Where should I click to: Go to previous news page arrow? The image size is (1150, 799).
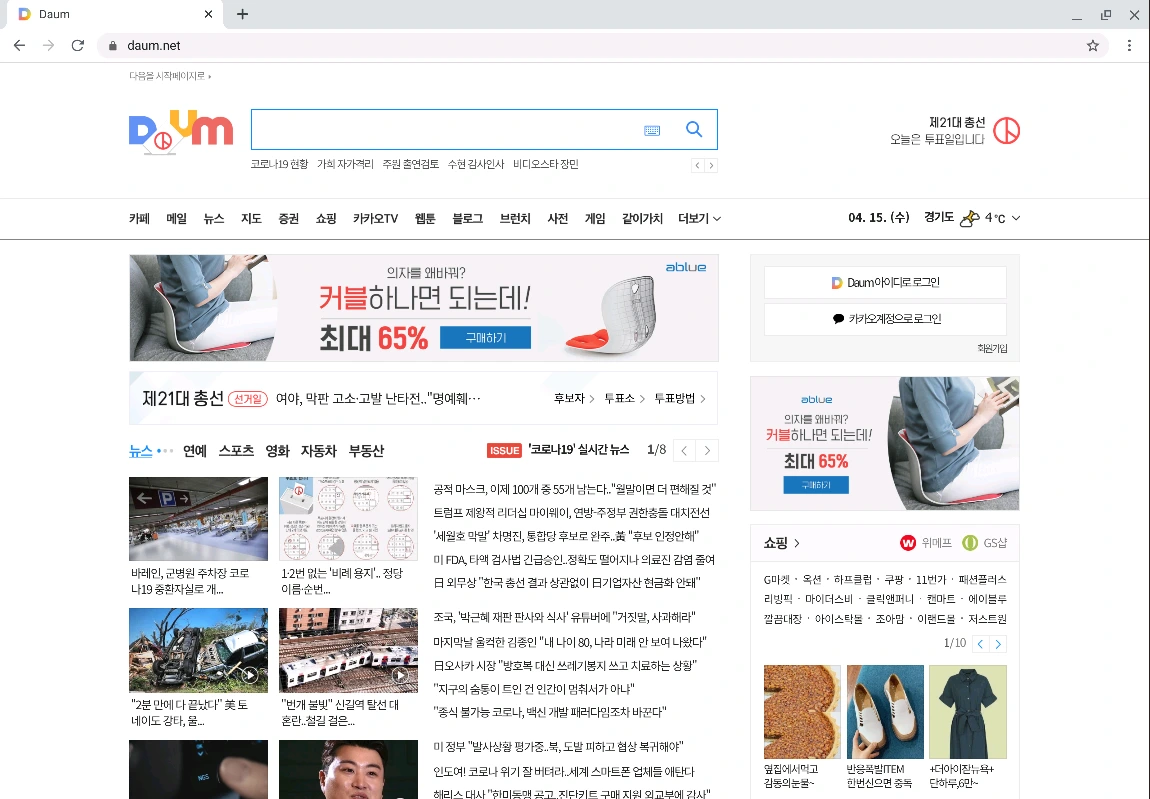(684, 450)
